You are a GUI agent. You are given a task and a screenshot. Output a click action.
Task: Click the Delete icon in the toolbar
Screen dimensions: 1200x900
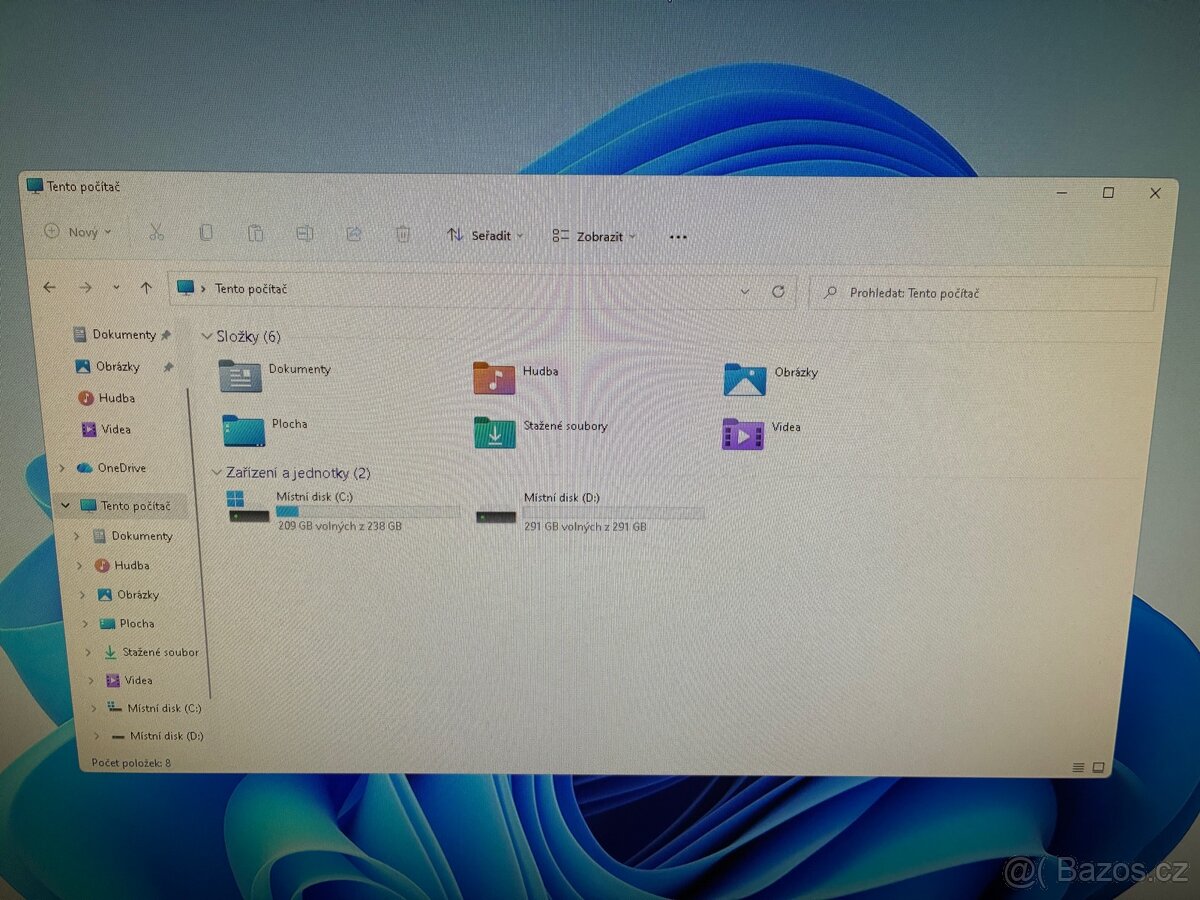pos(402,233)
